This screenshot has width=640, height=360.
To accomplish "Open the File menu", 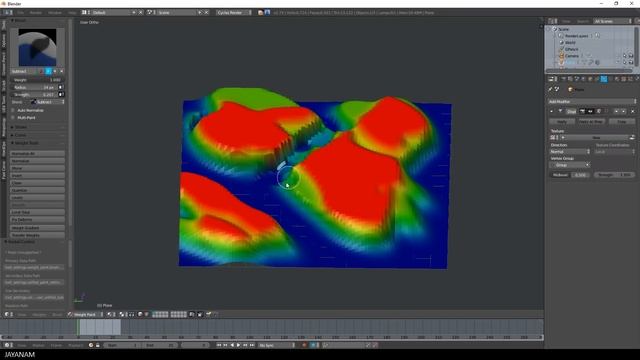I will [20, 13].
